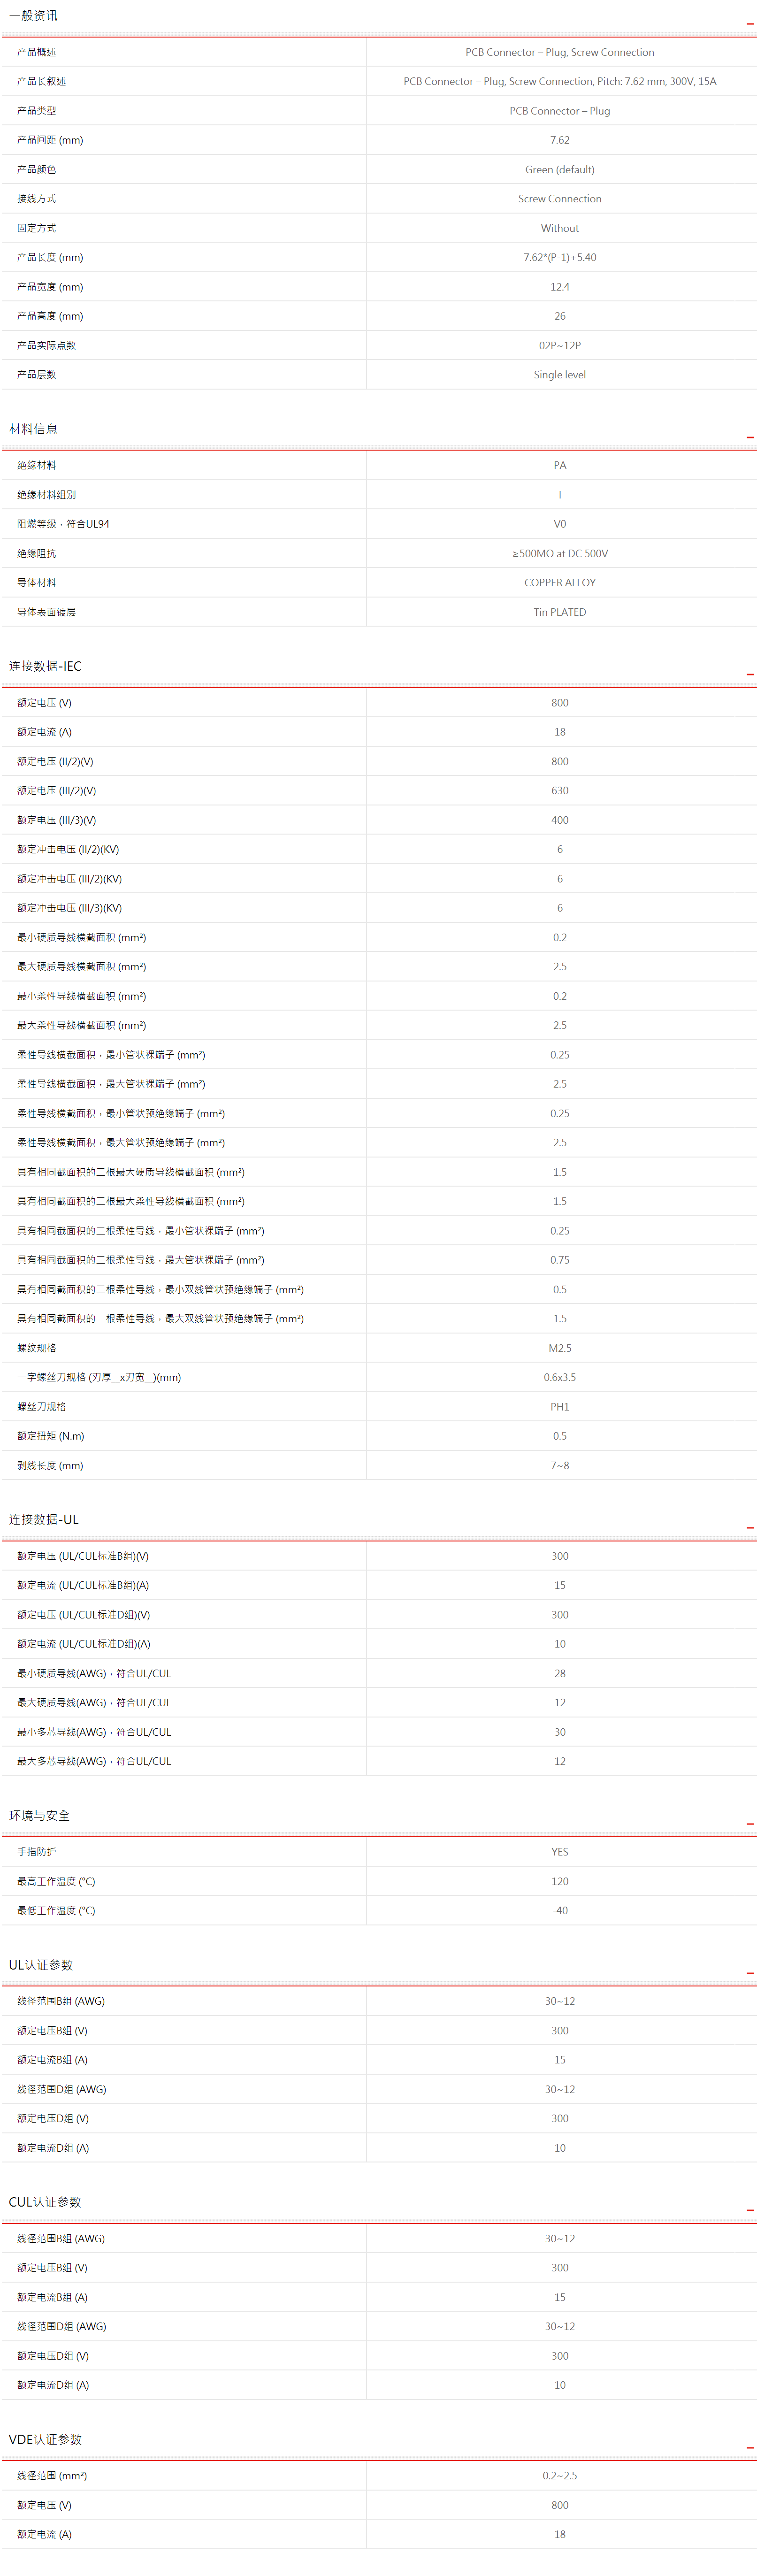Click the 产品概述 row label
Image resolution: width=757 pixels, height=2576 pixels.
point(37,52)
